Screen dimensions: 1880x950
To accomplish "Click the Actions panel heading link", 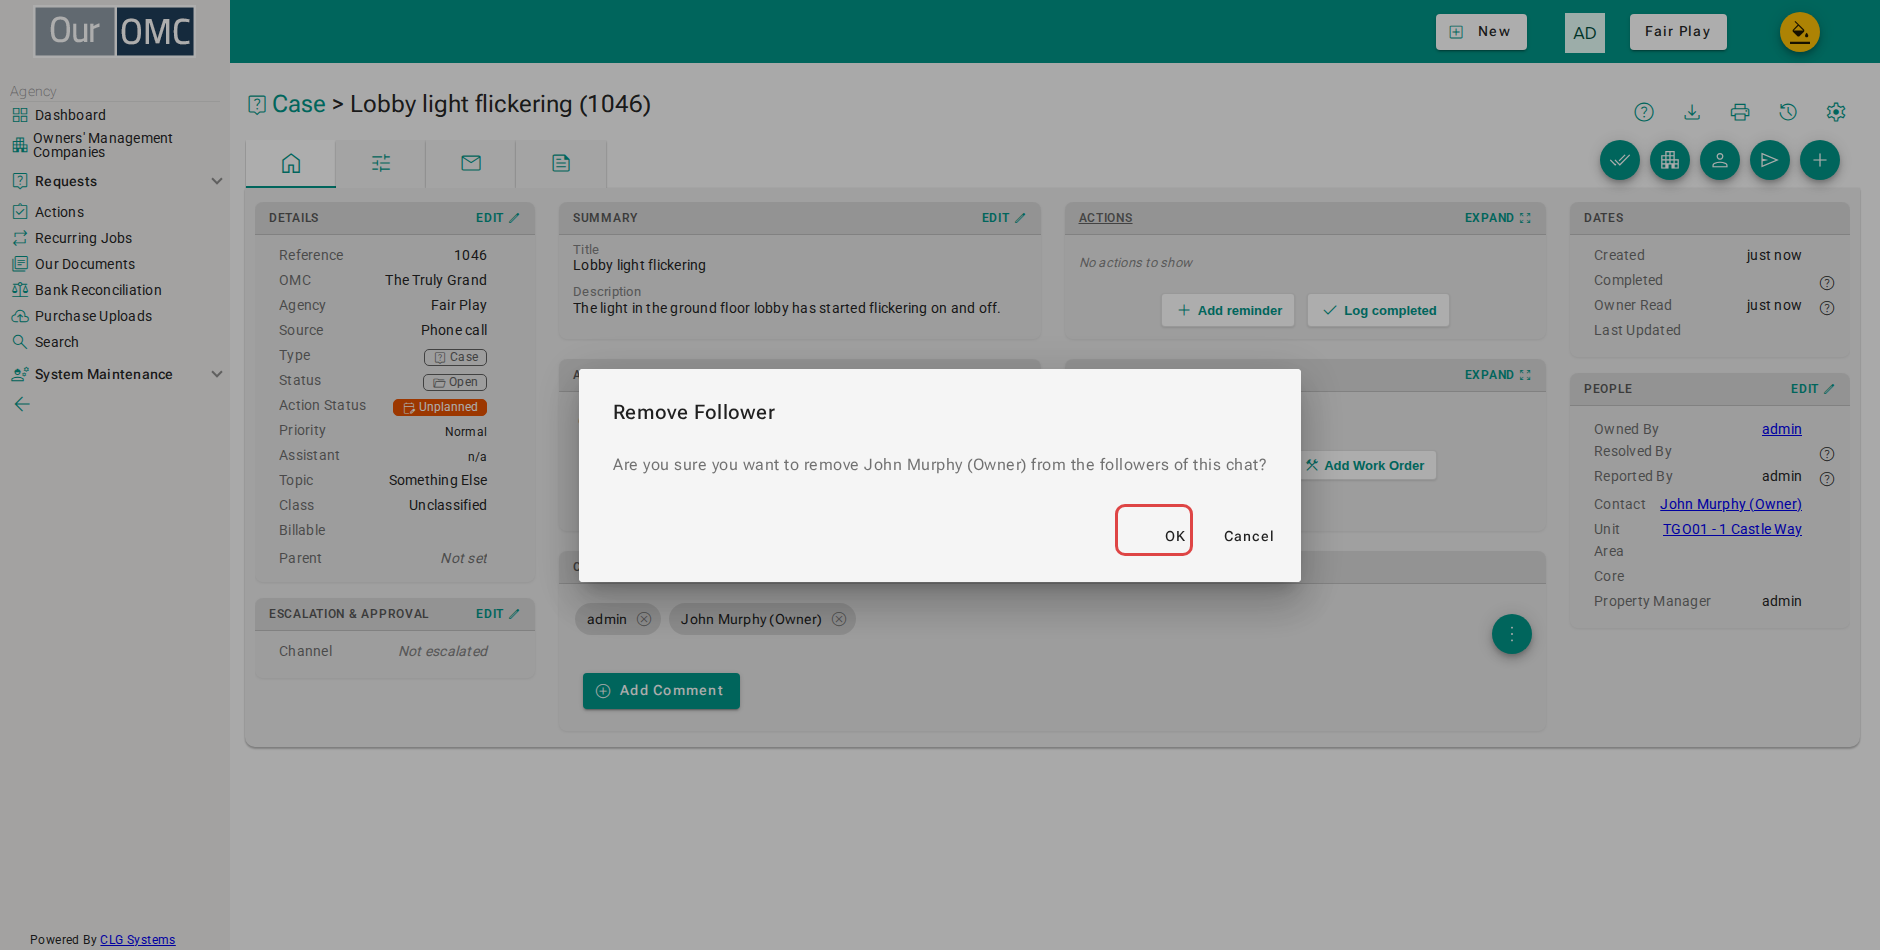I will [1105, 218].
